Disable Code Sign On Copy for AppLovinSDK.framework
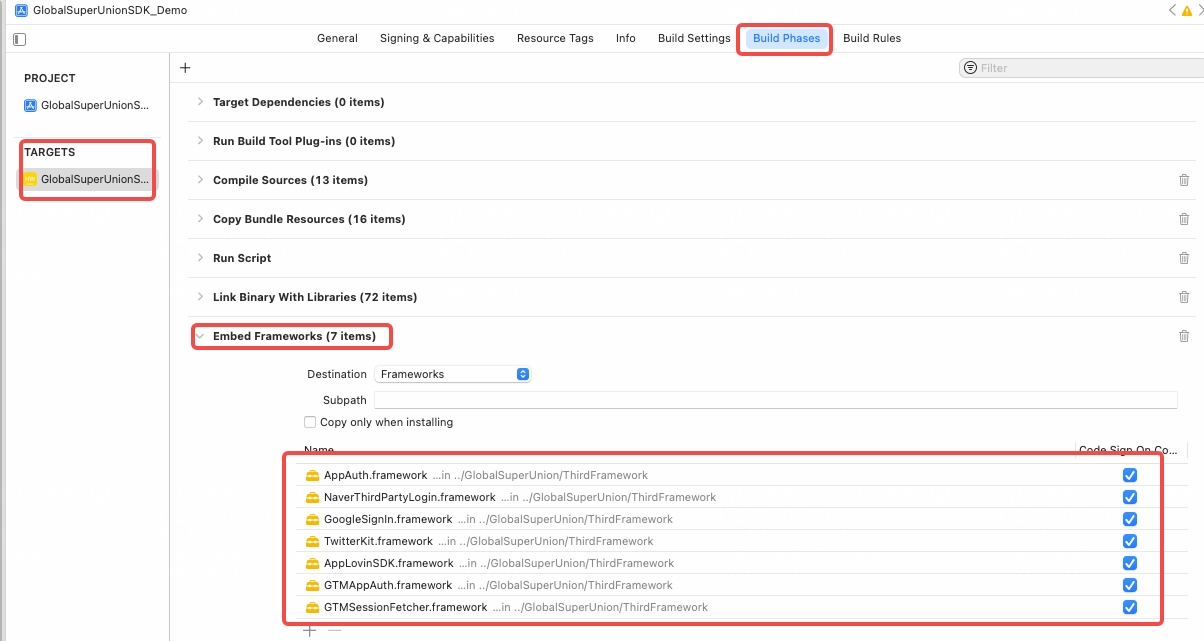Image resolution: width=1204 pixels, height=641 pixels. point(1130,563)
